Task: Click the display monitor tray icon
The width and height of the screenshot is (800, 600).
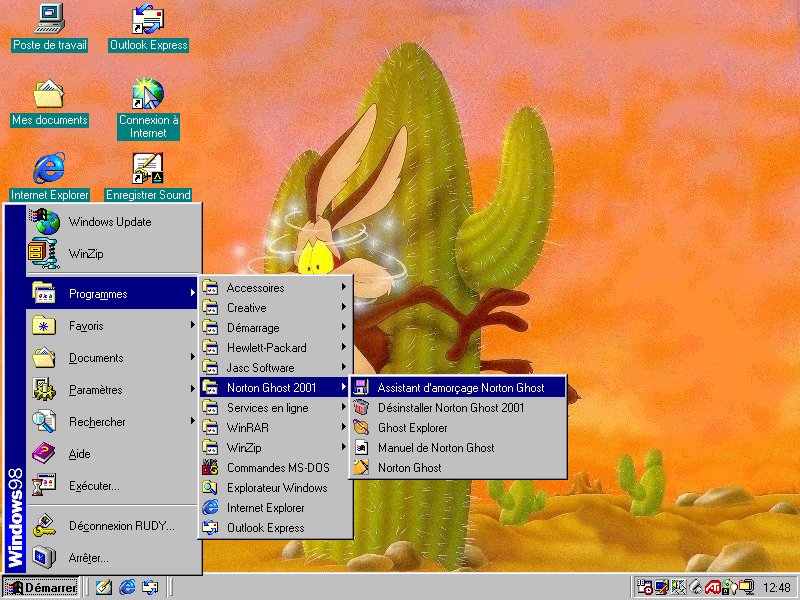Action: [662, 587]
